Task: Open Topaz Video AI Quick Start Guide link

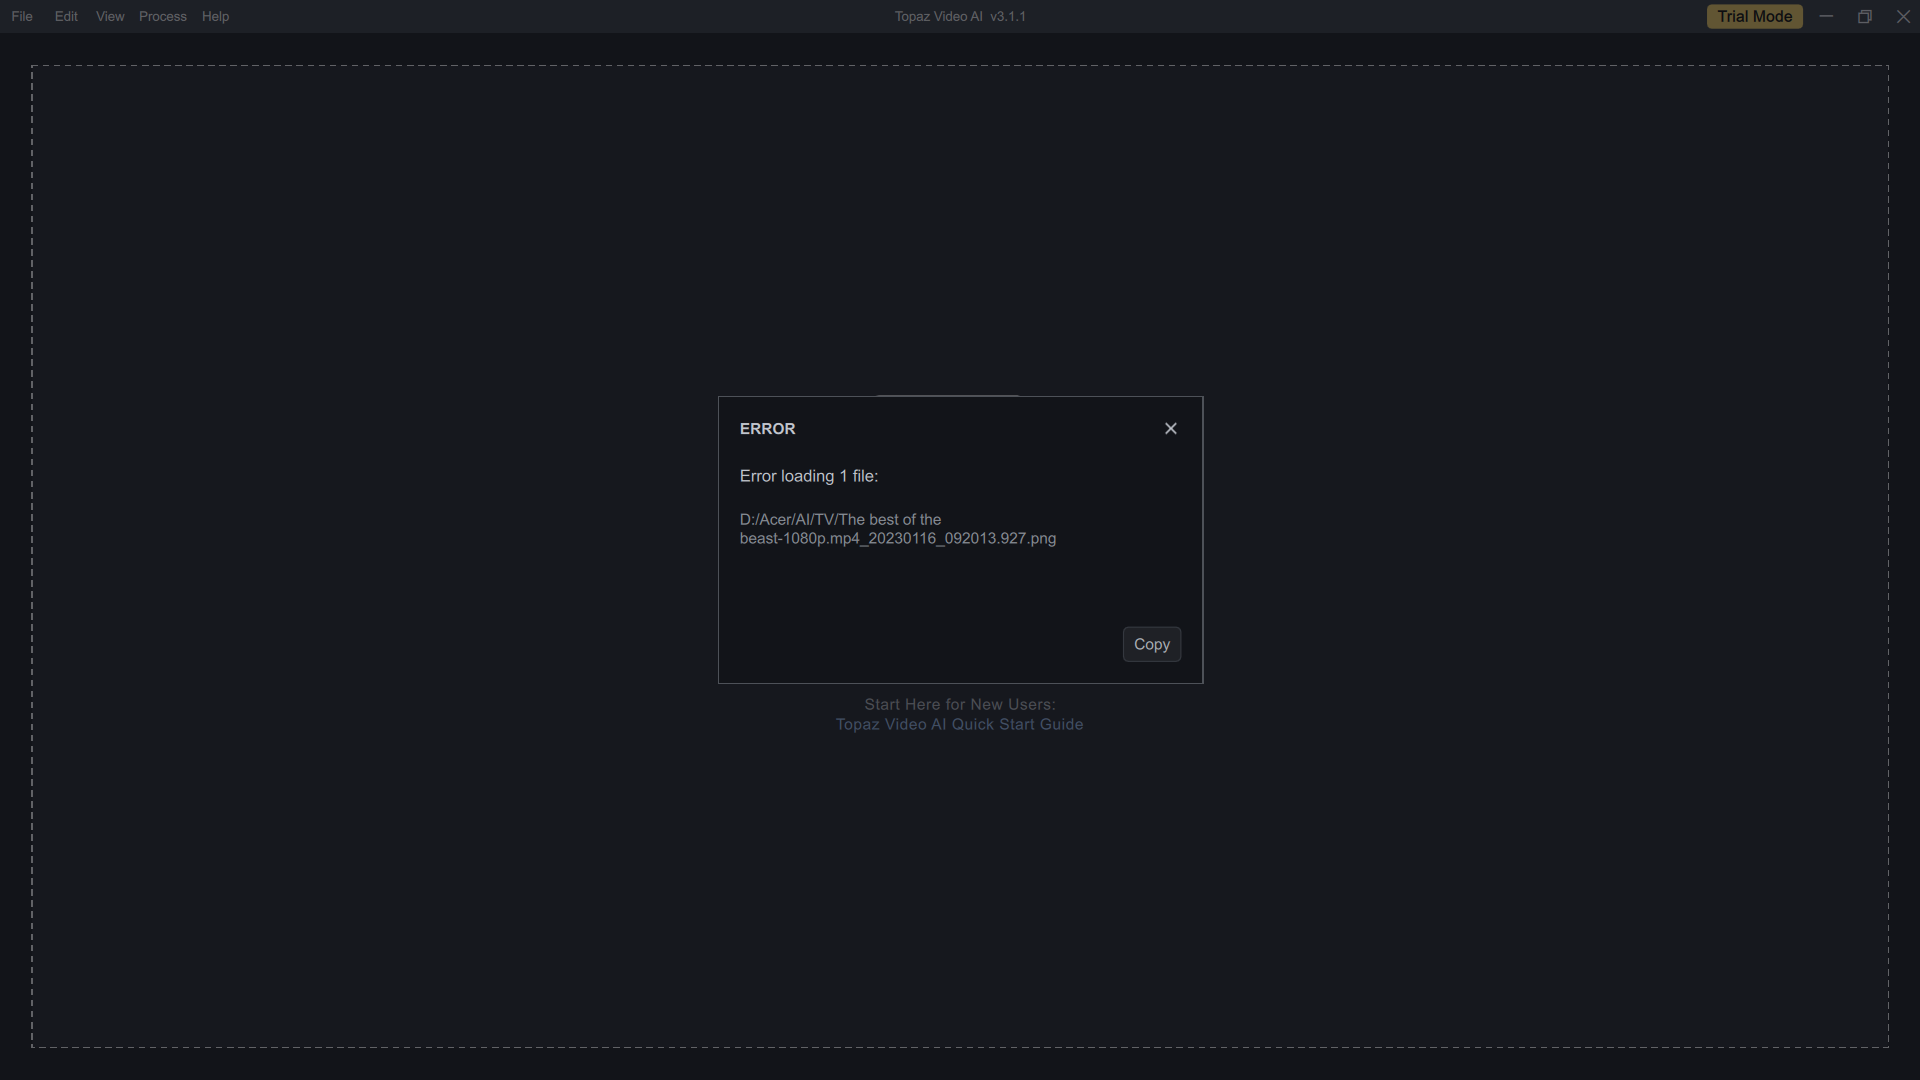Action: click(959, 725)
